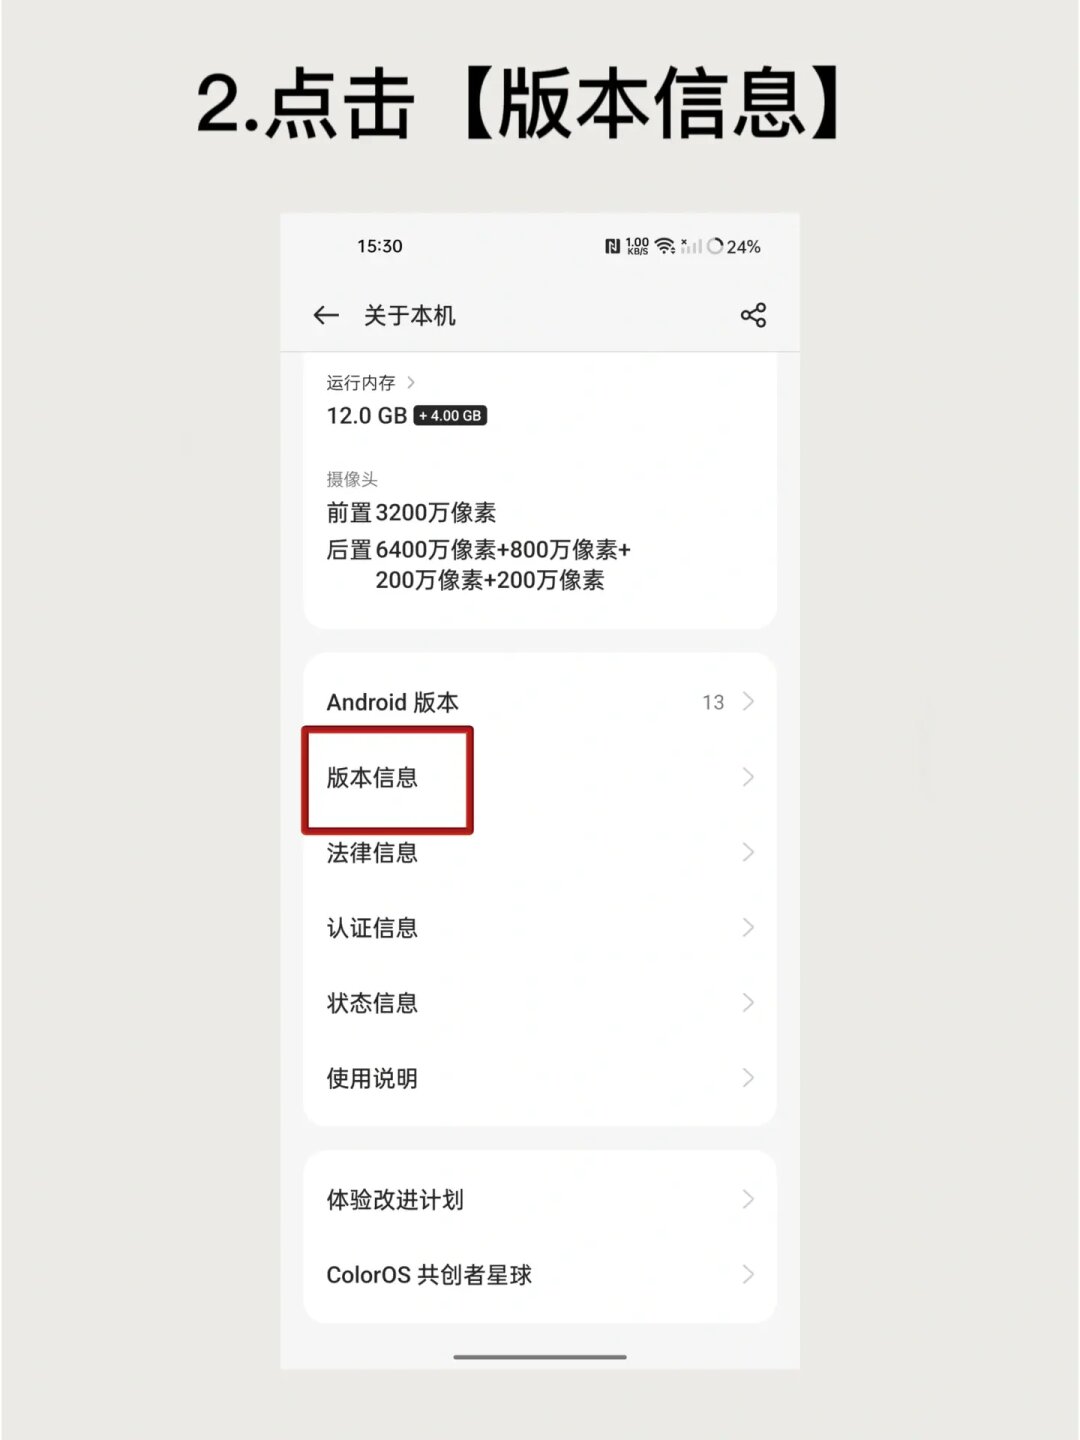Open 体验改进计划 entry
Screen dimensions: 1080x1440
540,1199
